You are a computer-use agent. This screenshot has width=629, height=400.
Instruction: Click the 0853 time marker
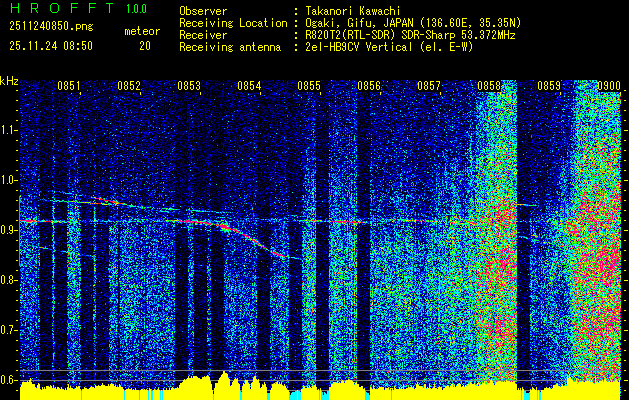189,86
